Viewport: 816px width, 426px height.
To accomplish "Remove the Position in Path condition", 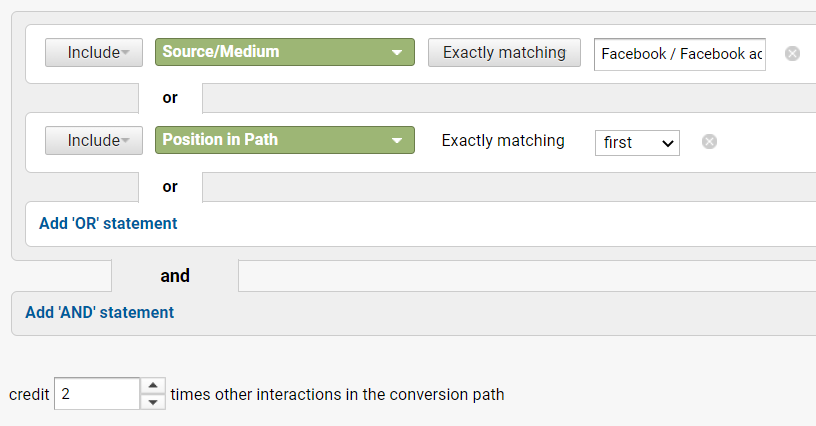I will click(709, 142).
